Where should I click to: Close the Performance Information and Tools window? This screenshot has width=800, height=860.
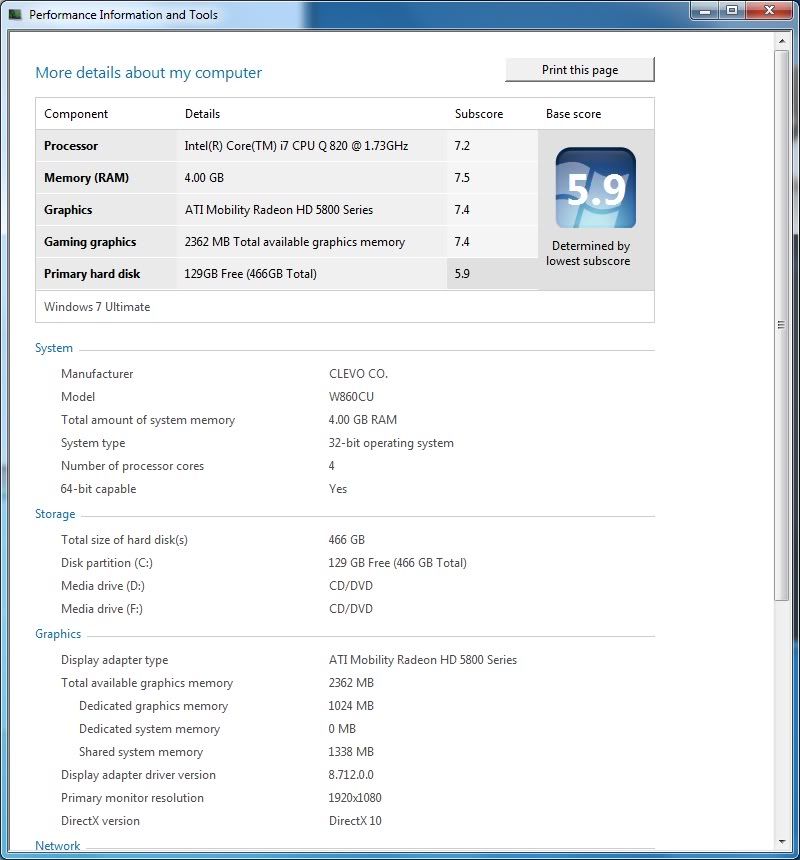click(x=769, y=10)
